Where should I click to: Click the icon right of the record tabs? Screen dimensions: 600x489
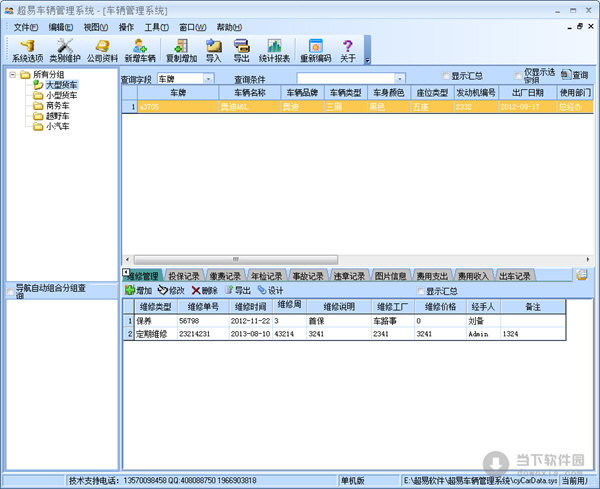coord(582,274)
